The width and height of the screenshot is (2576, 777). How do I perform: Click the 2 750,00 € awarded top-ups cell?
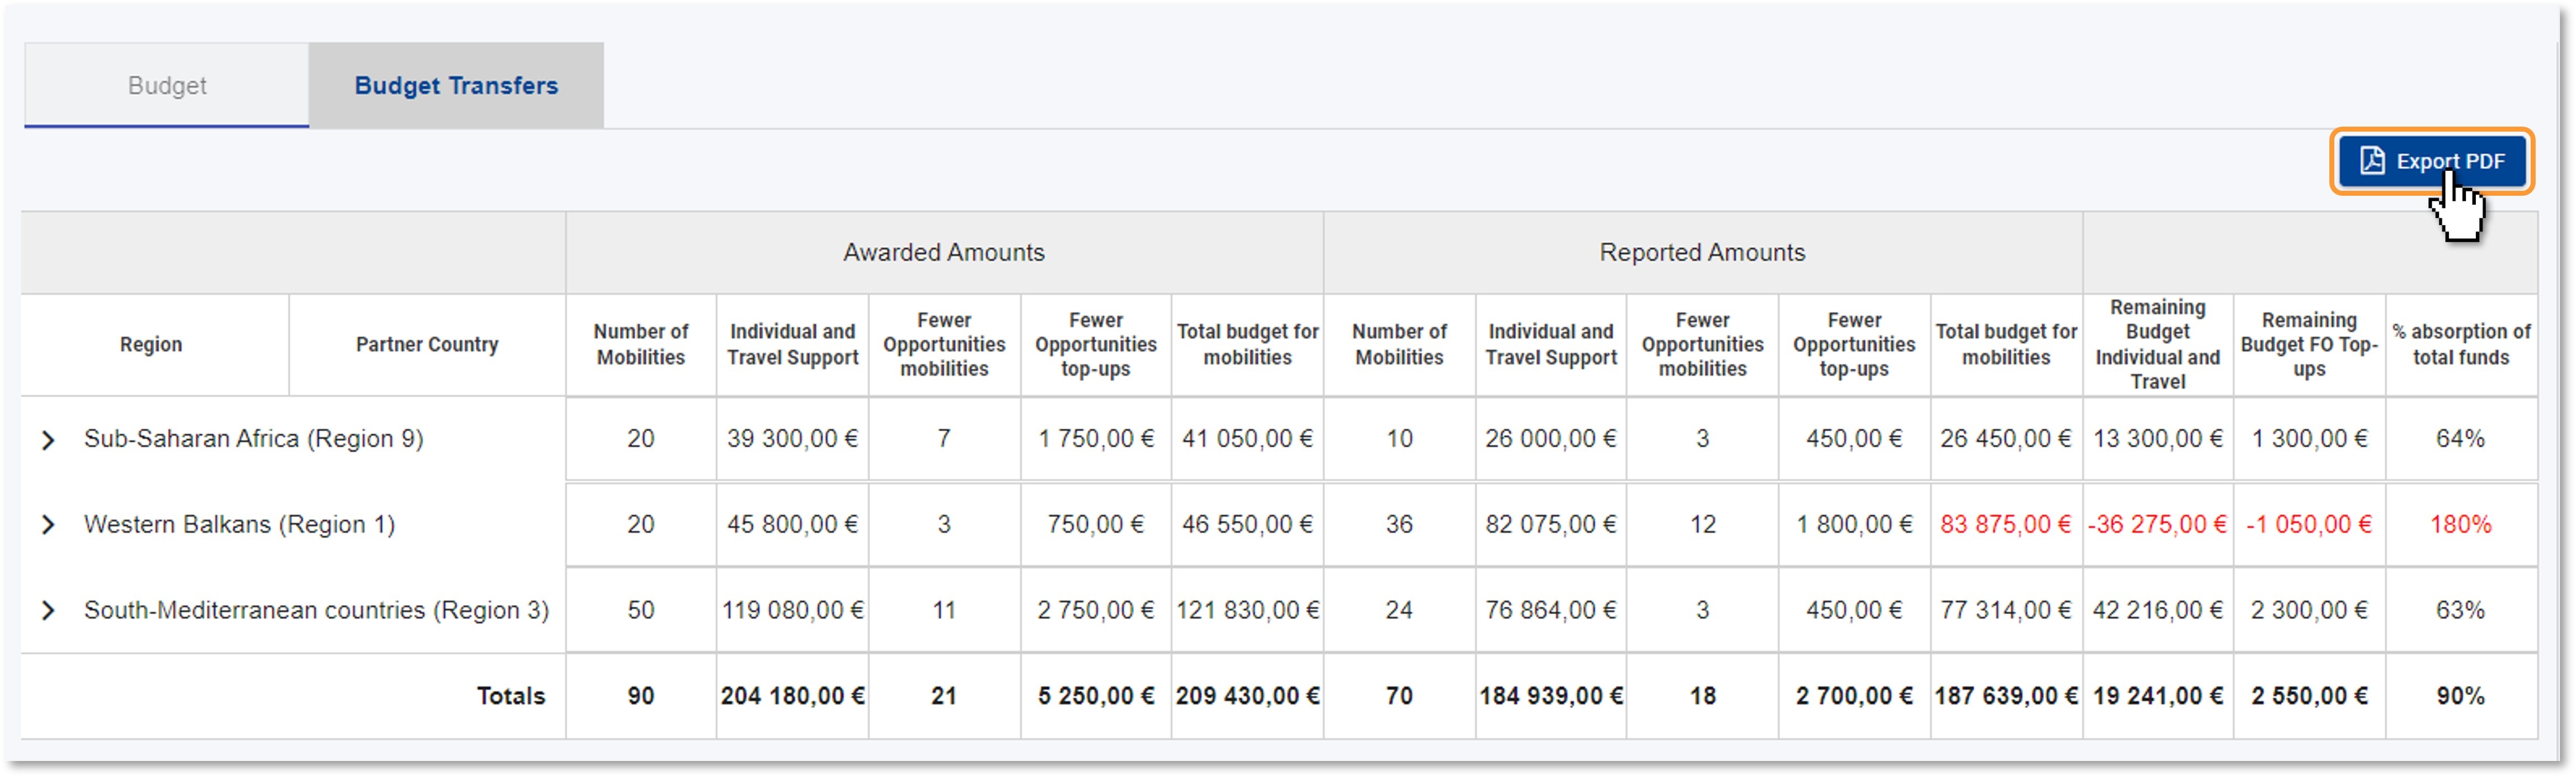point(1095,611)
